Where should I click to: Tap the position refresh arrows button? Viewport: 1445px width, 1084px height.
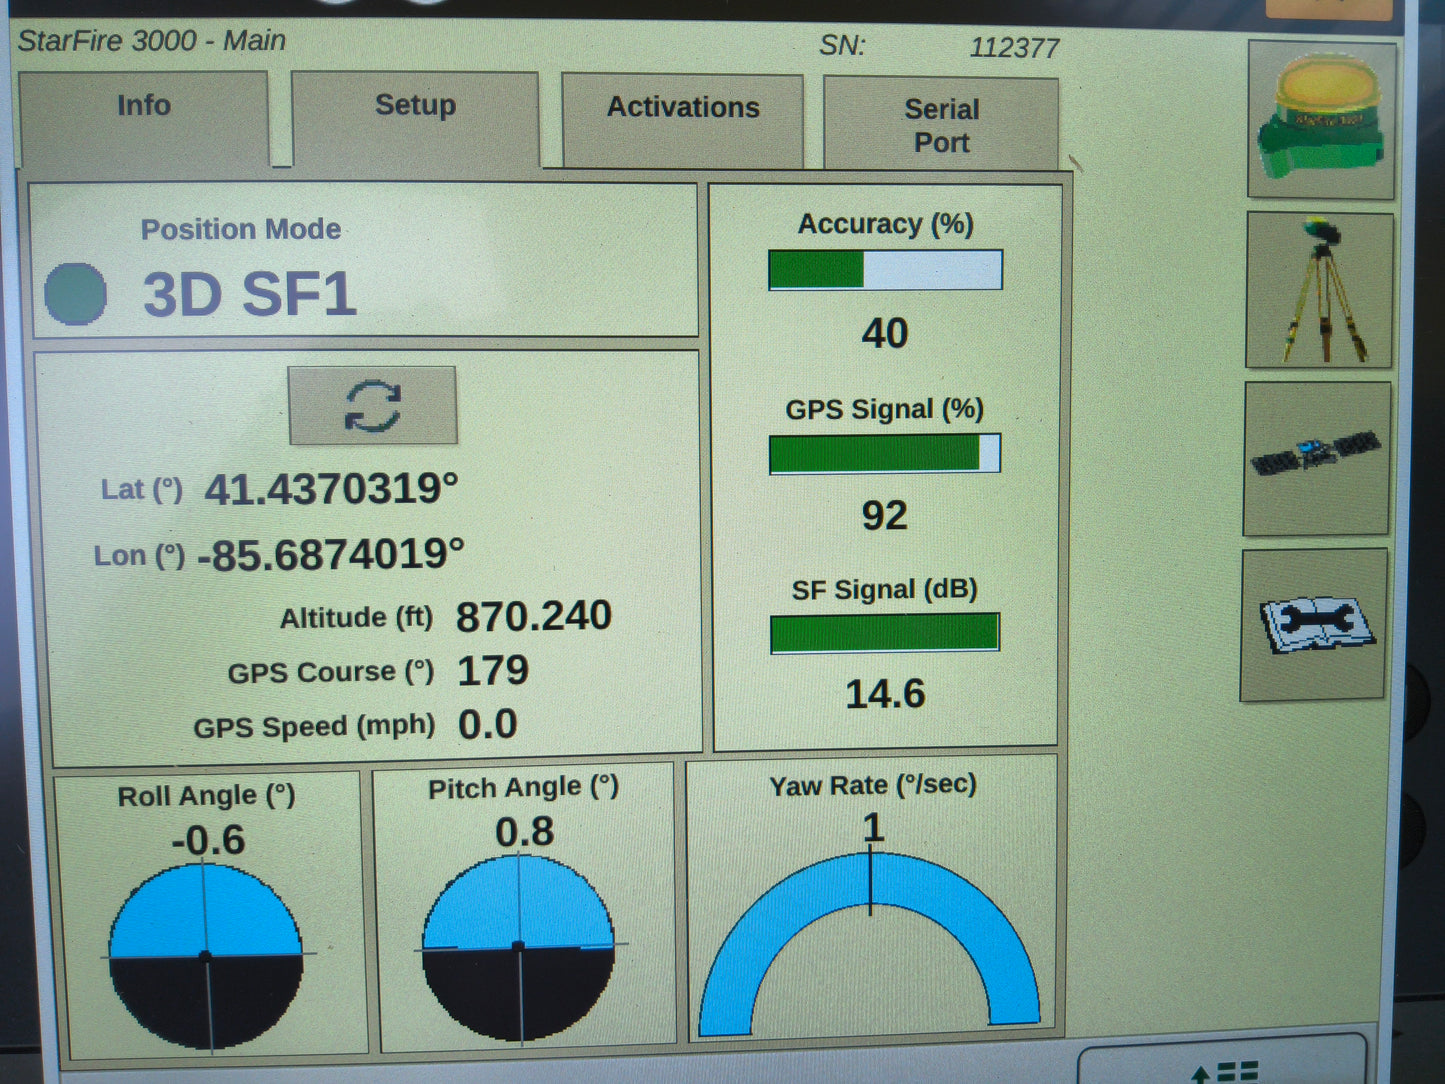coord(373,405)
